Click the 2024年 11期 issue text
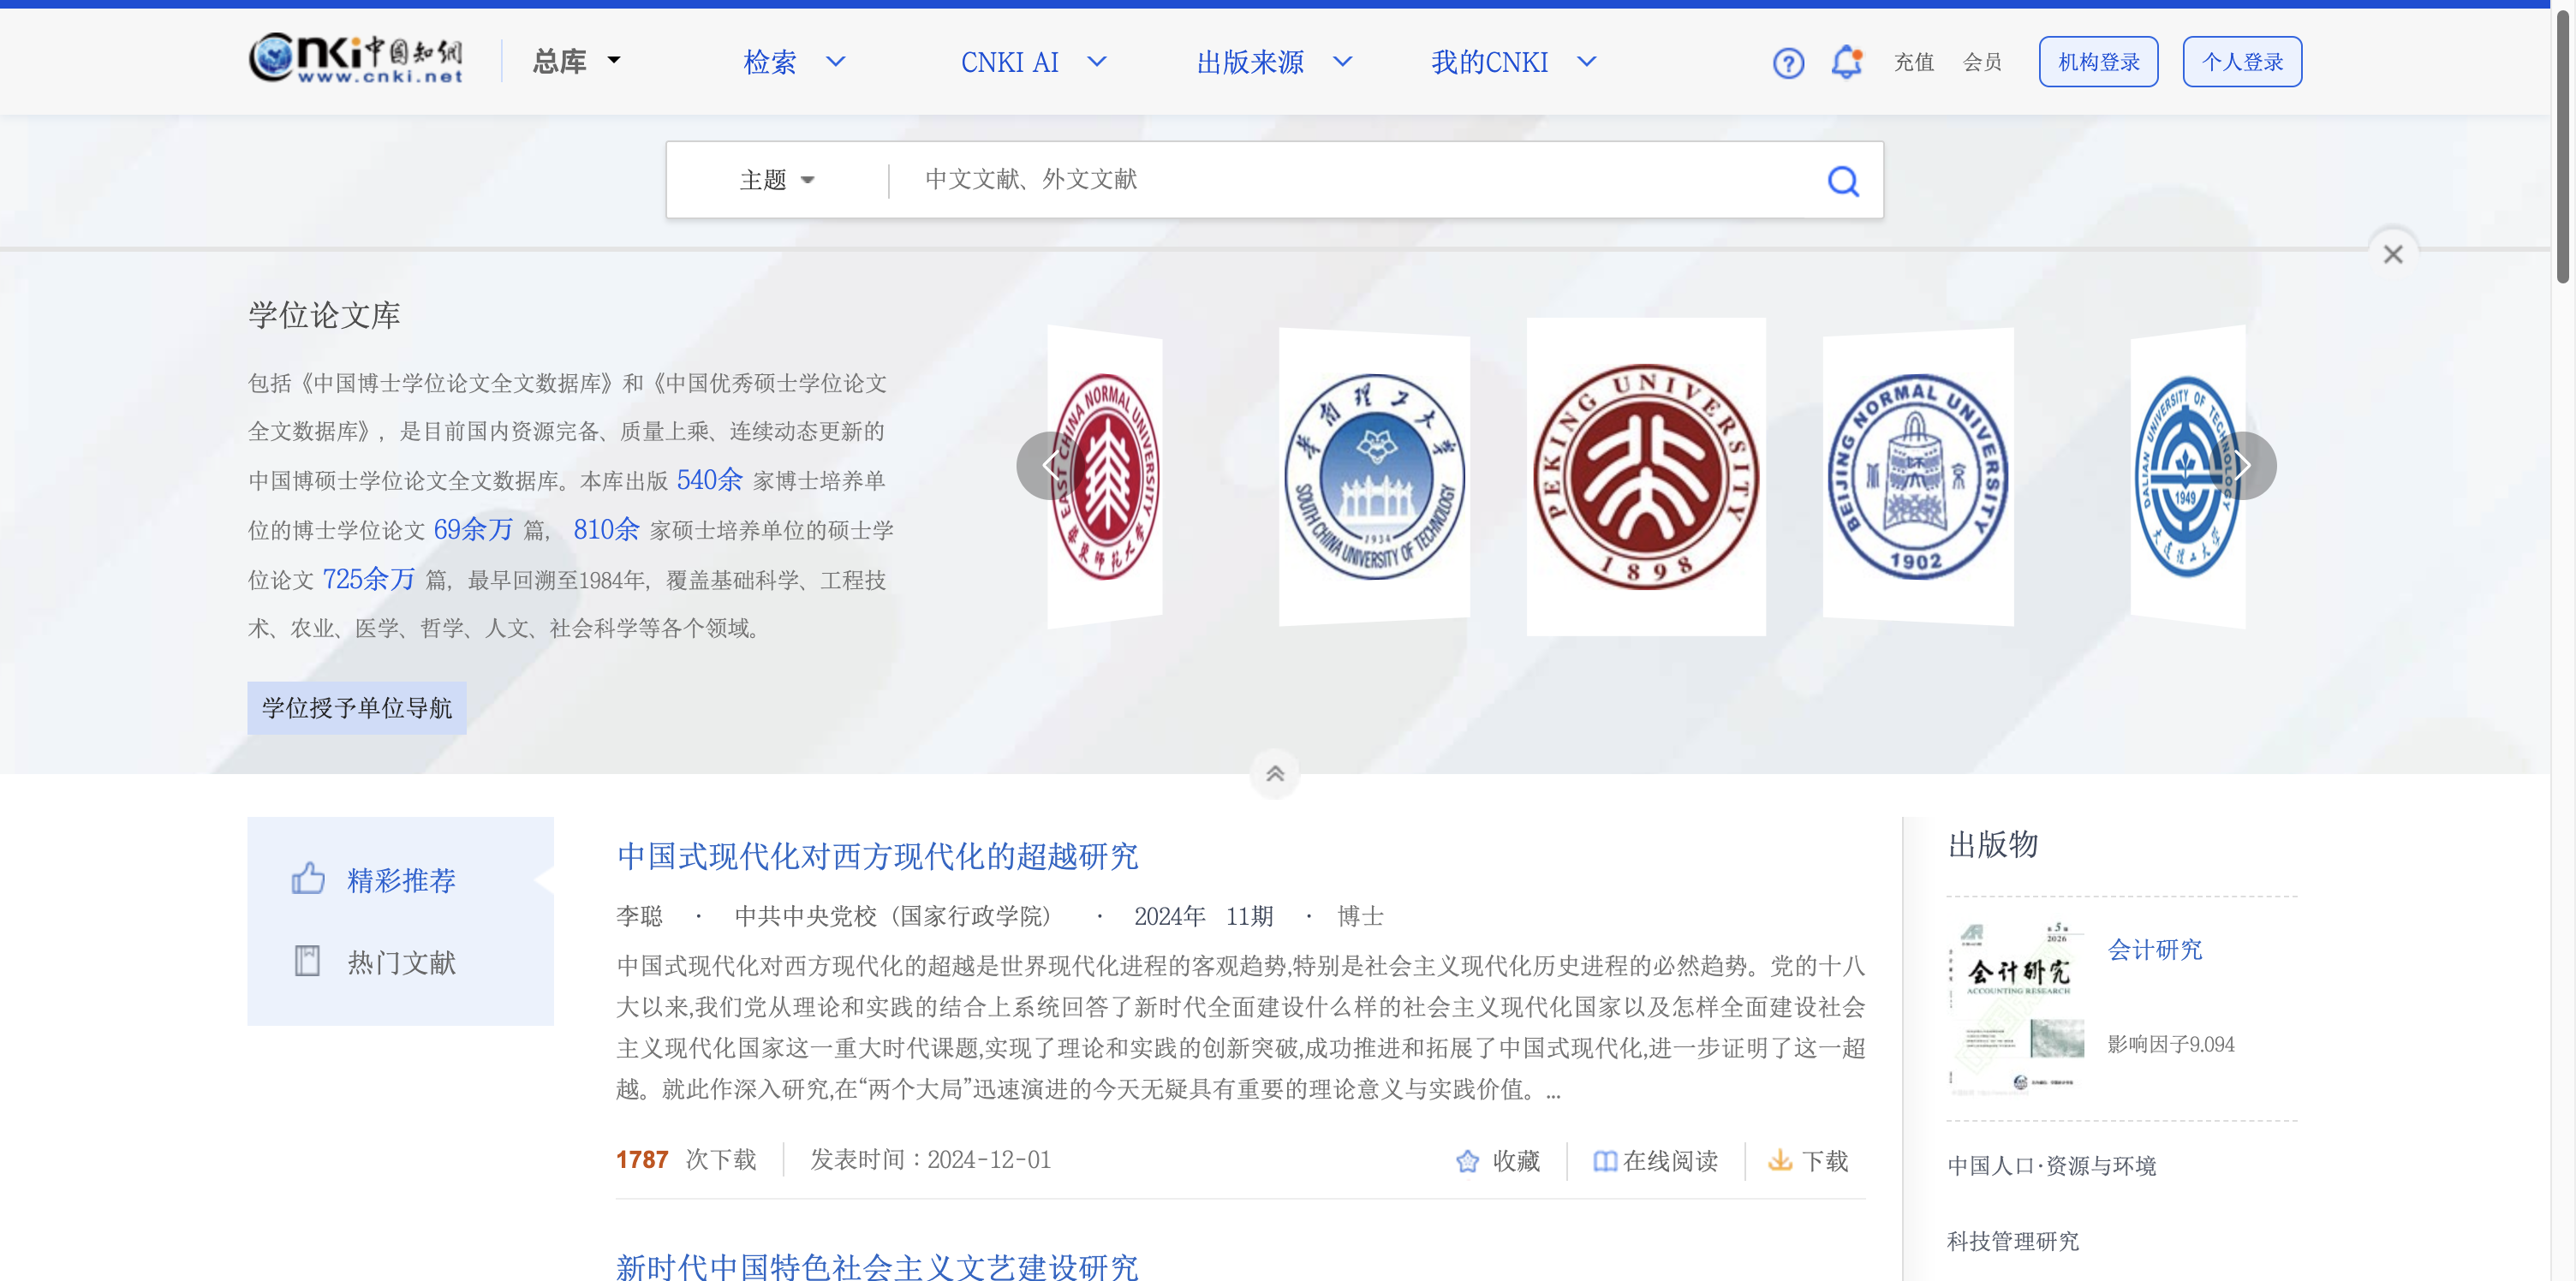This screenshot has height=1281, width=2576. 1203,916
